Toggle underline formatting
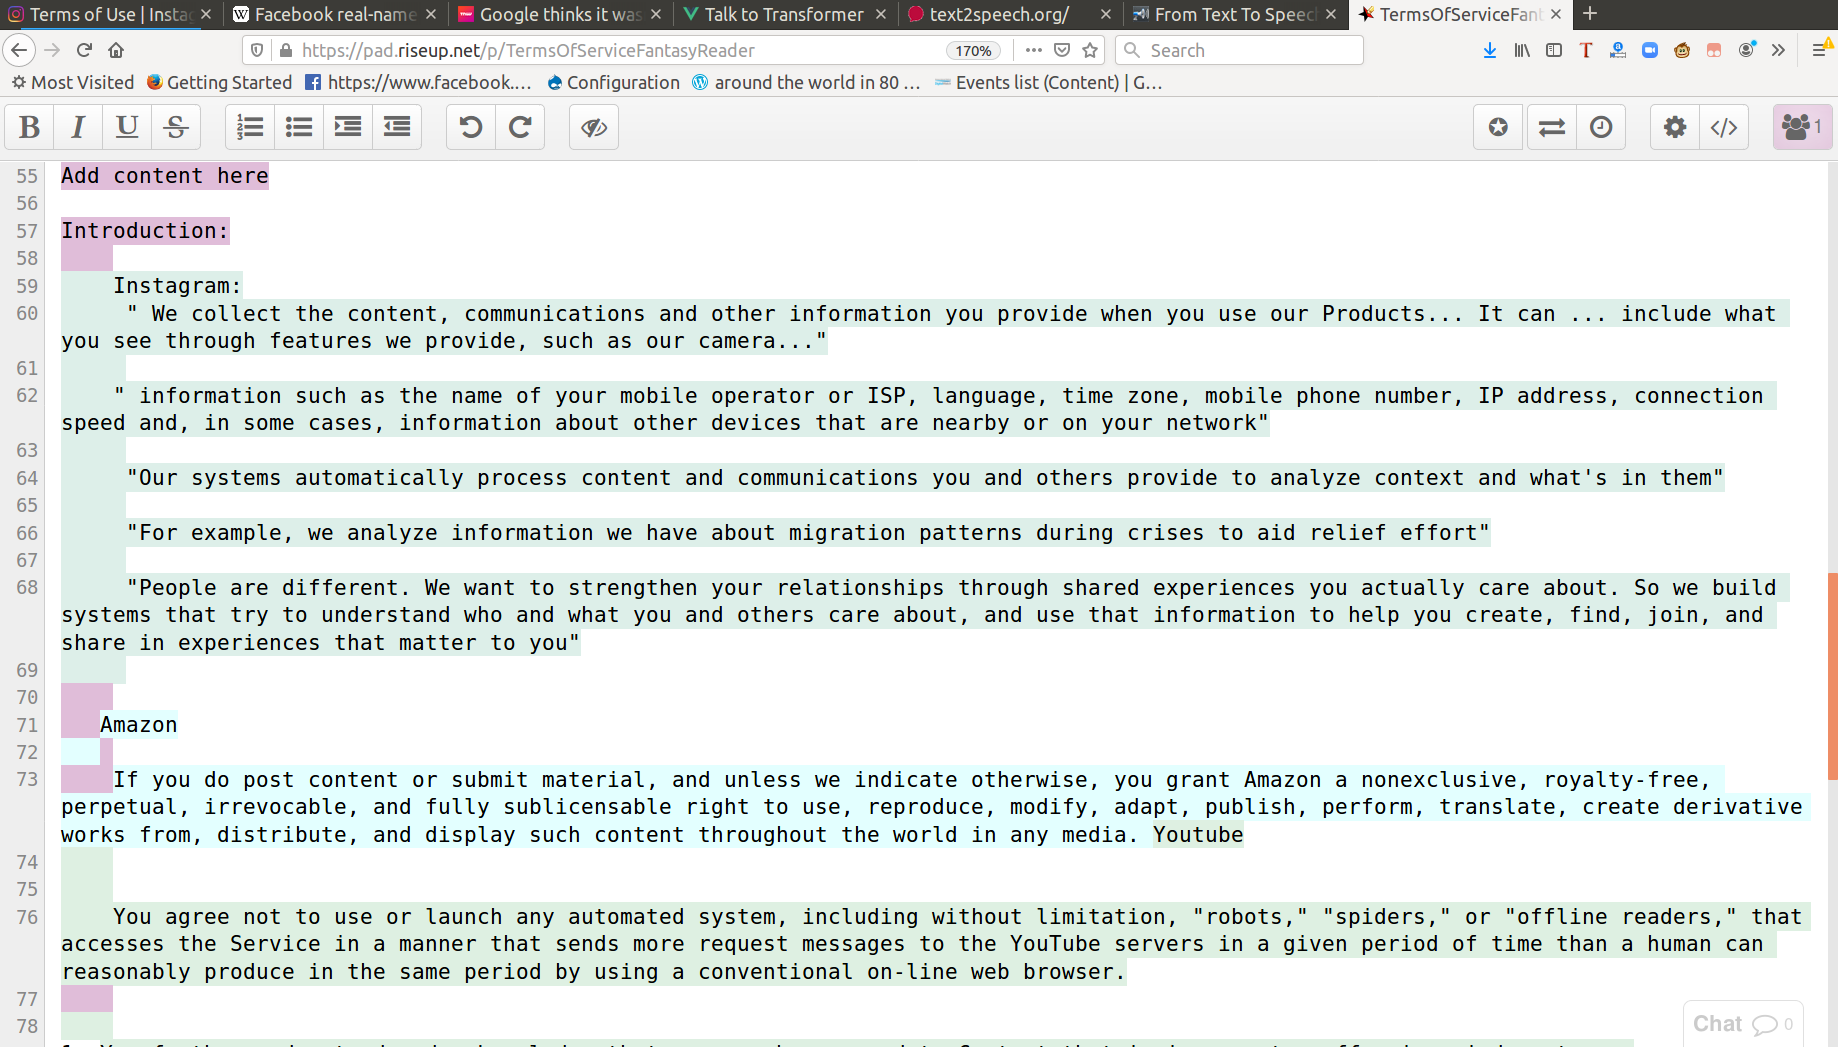This screenshot has height=1047, width=1838. pos(127,127)
